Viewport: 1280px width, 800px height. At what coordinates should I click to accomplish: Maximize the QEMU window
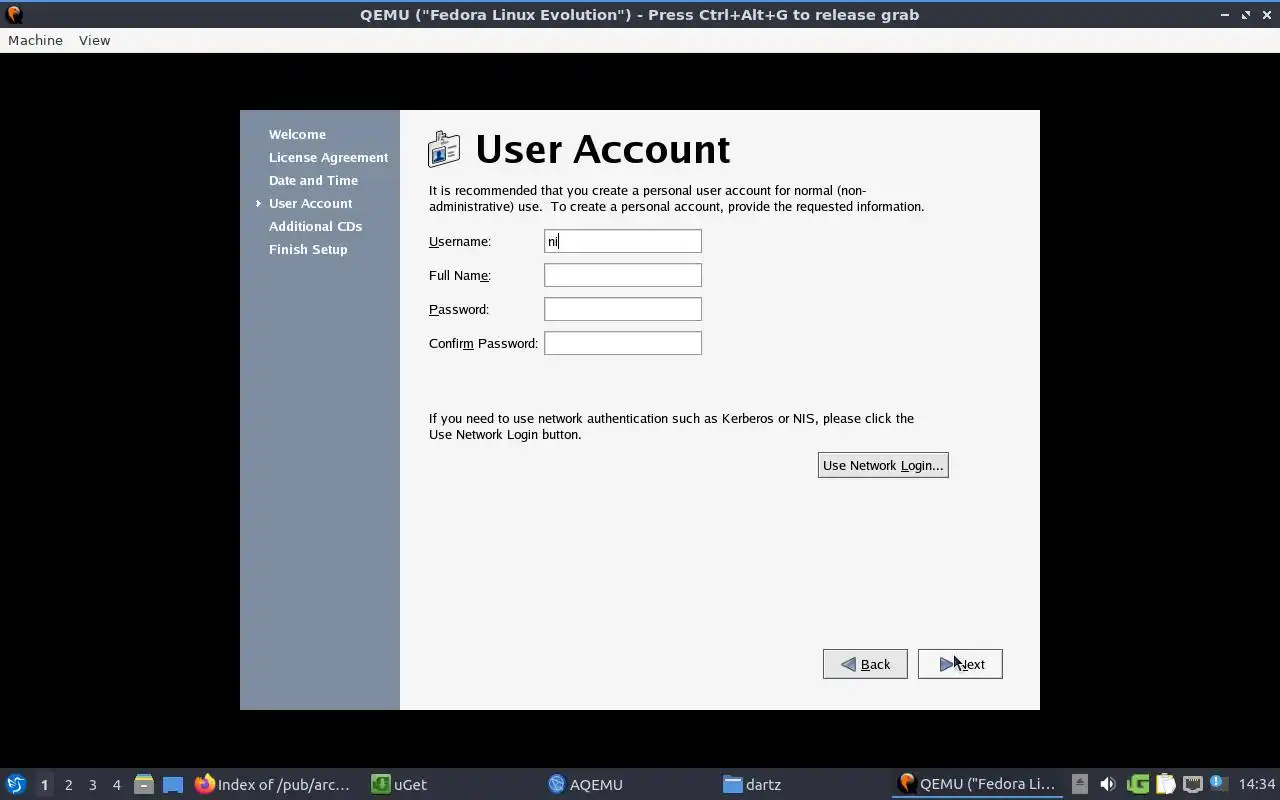(1246, 14)
